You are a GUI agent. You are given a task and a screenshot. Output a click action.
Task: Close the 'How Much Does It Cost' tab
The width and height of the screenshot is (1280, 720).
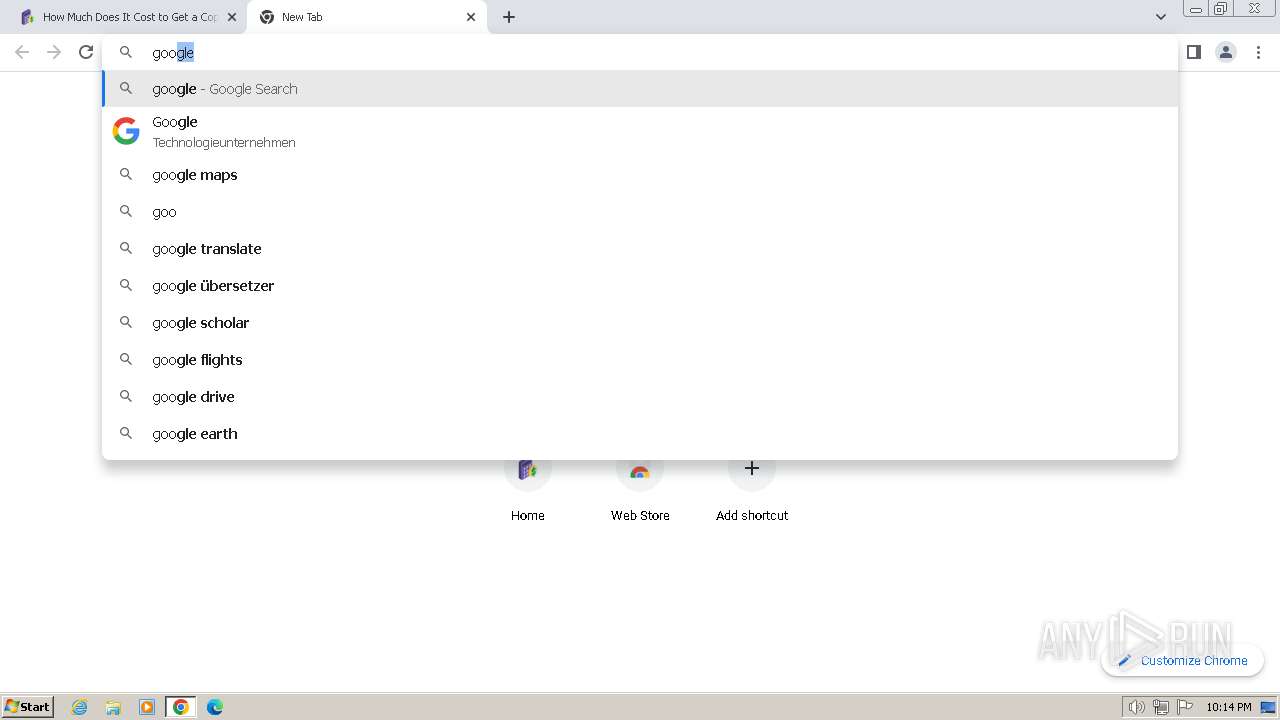[232, 17]
